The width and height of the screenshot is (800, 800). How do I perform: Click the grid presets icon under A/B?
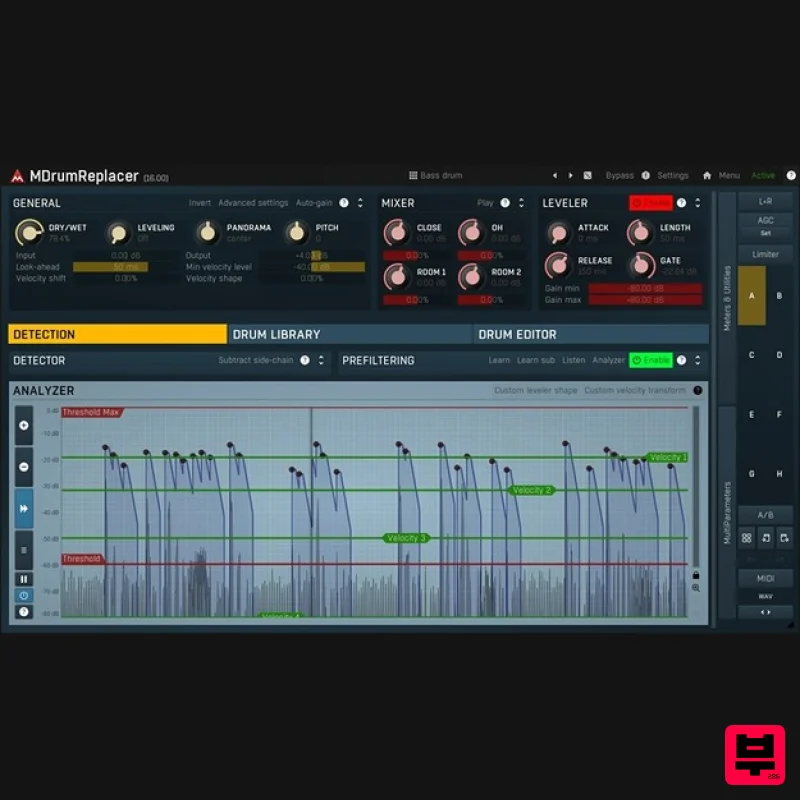[x=746, y=538]
